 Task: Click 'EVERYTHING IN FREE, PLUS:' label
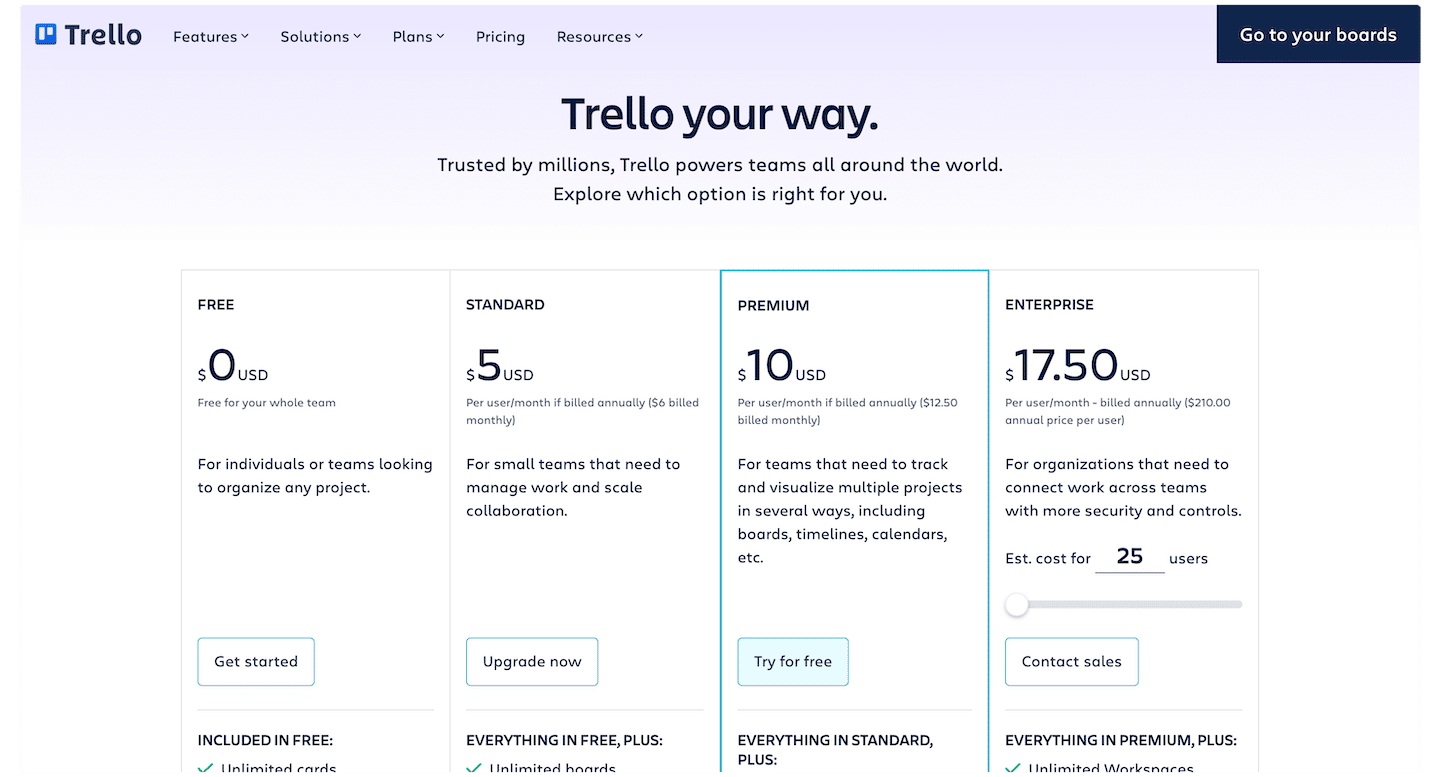(x=564, y=741)
